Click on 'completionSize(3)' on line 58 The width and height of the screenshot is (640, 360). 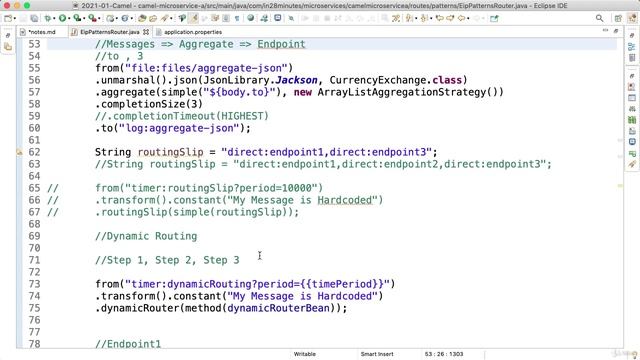(151, 104)
